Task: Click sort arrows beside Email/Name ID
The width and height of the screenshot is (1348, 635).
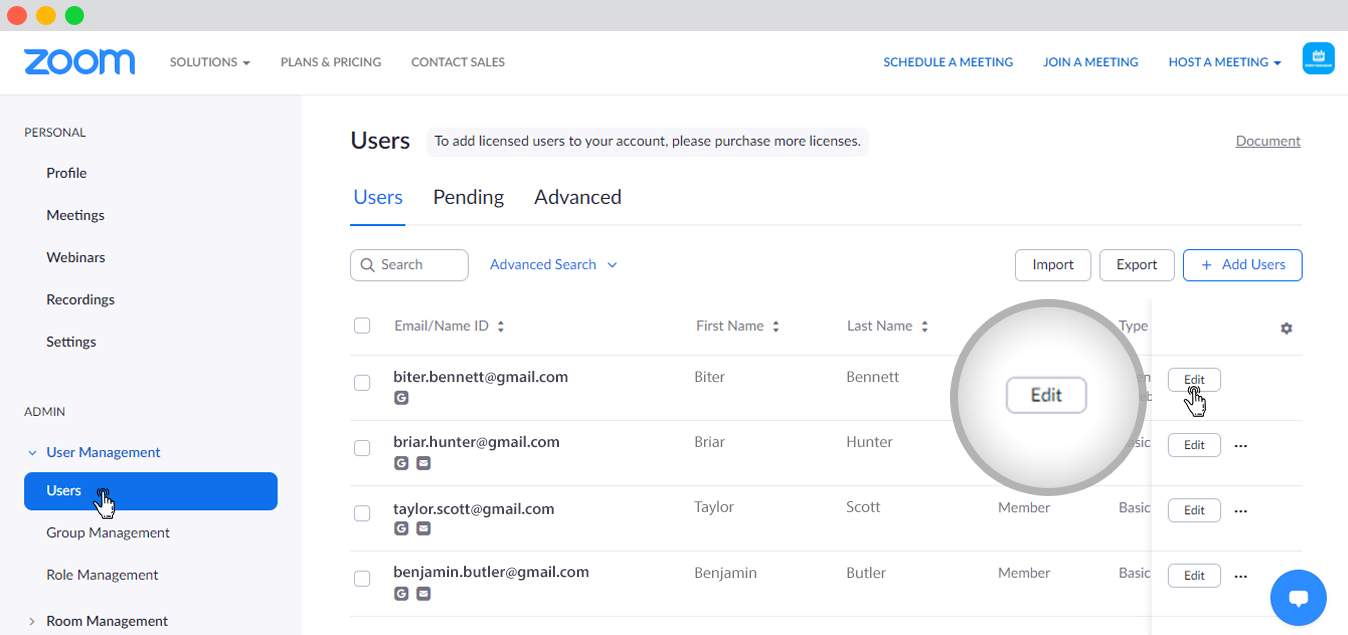Action: 501,327
